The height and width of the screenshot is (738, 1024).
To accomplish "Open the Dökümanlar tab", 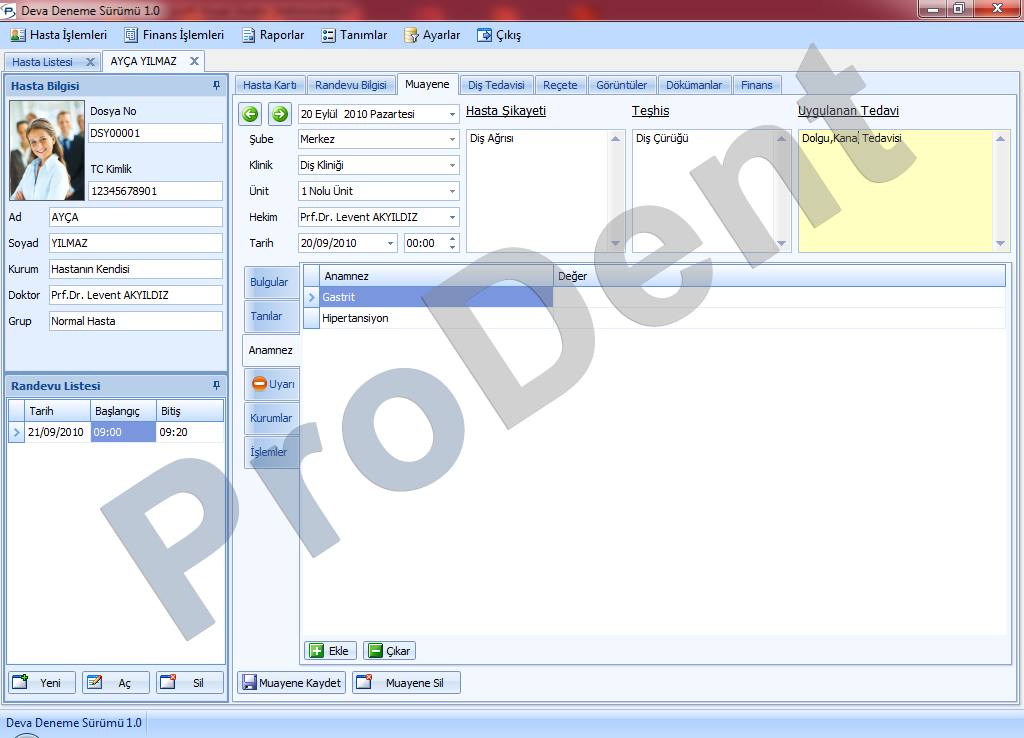I will [x=694, y=85].
